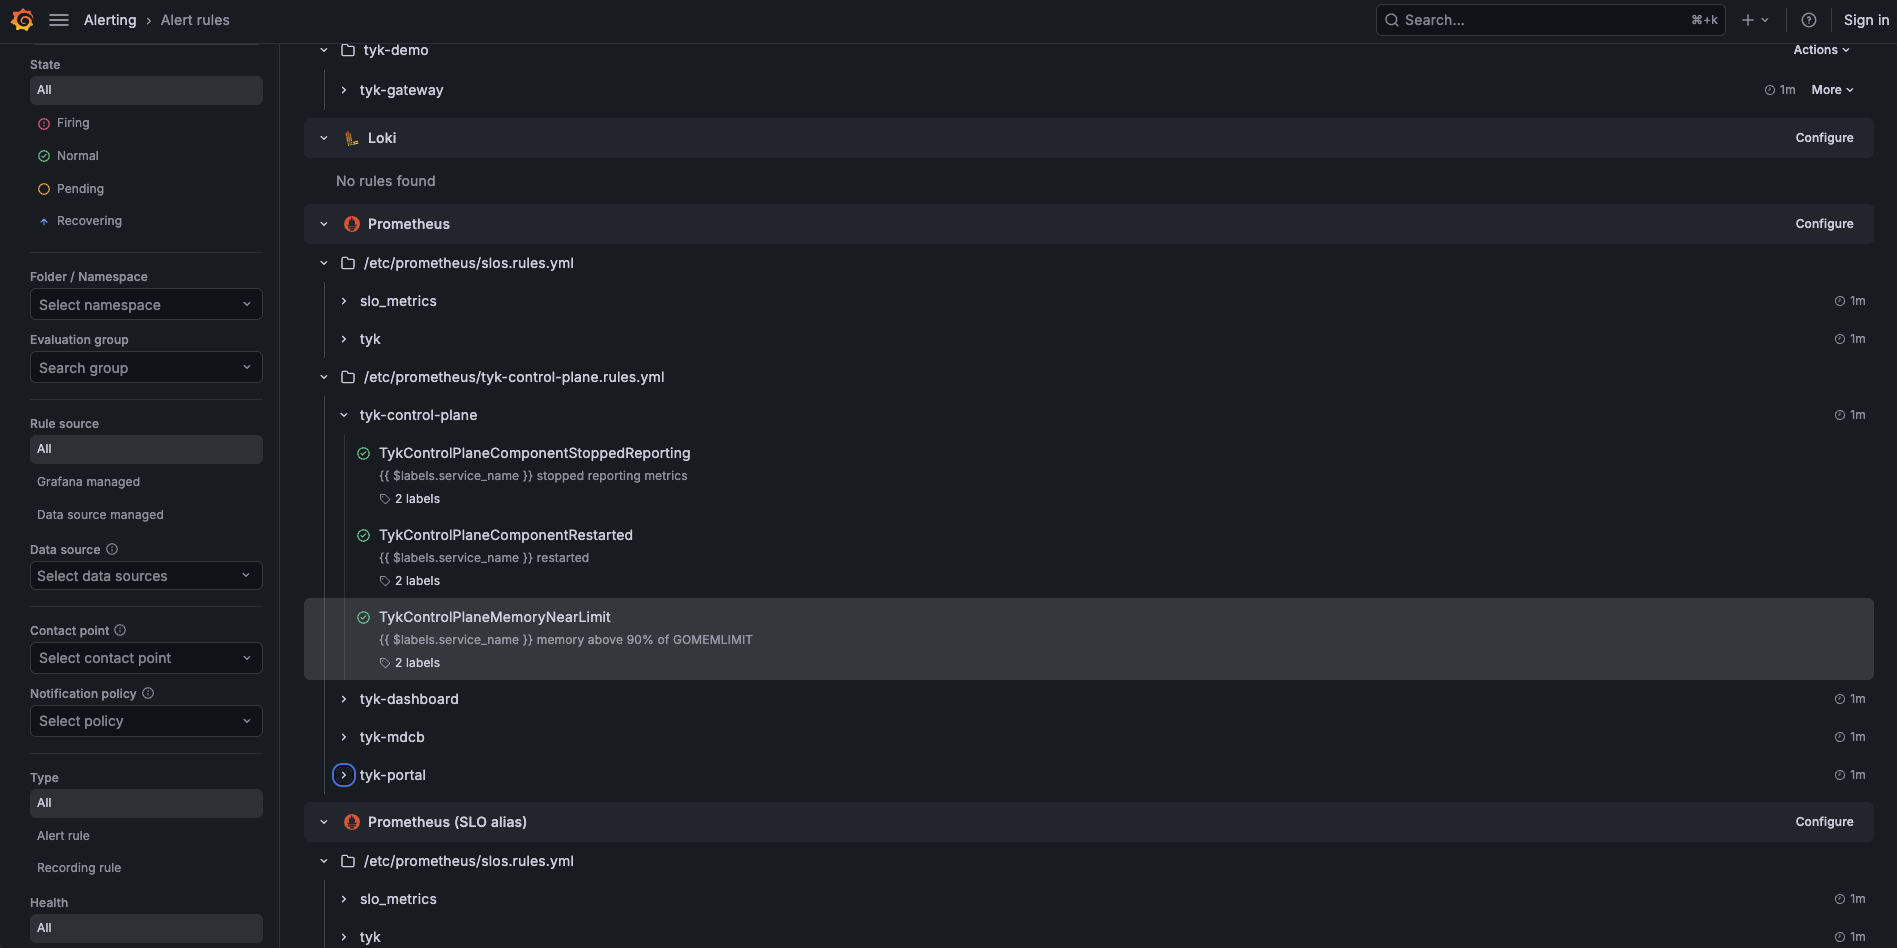Click Sign in link
Image resolution: width=1897 pixels, height=948 pixels.
click(1866, 20)
